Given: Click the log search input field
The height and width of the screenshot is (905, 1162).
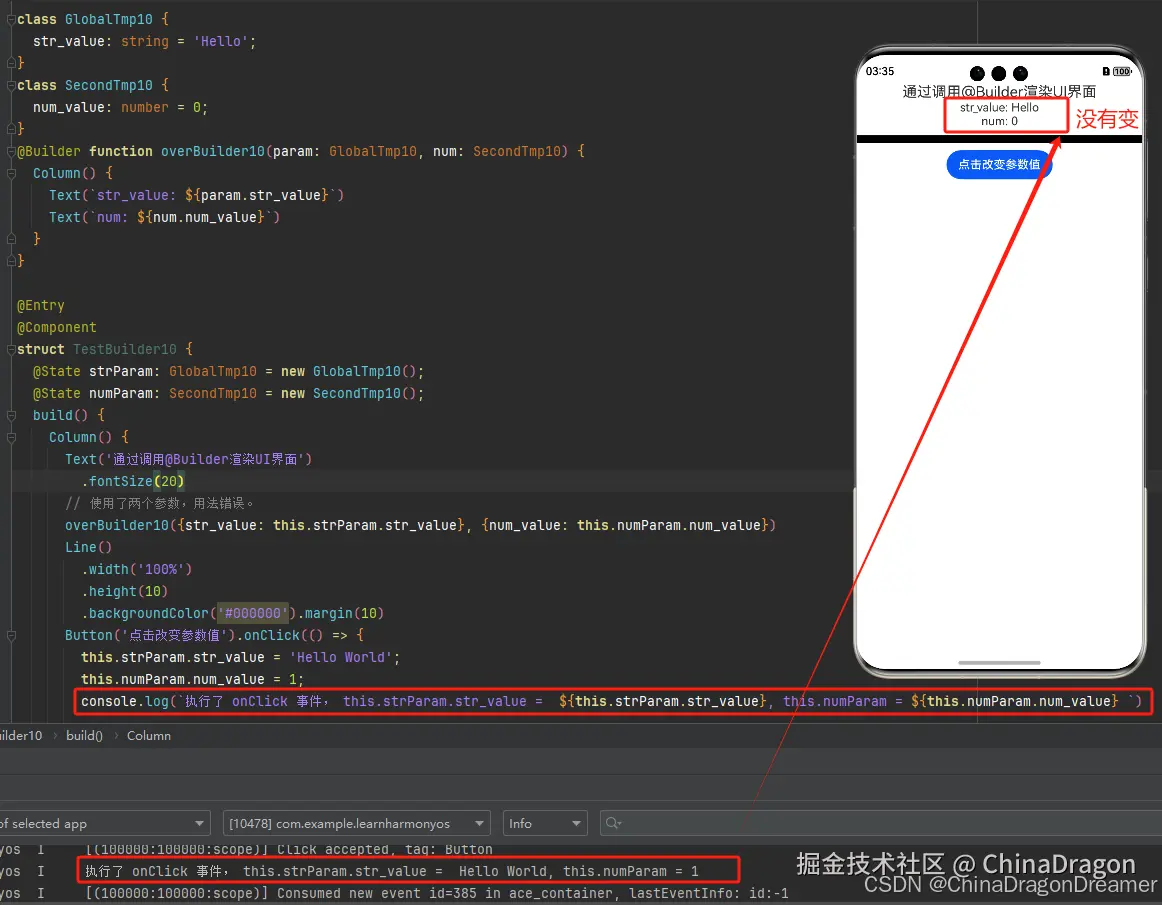Looking at the screenshot, I should coord(880,823).
